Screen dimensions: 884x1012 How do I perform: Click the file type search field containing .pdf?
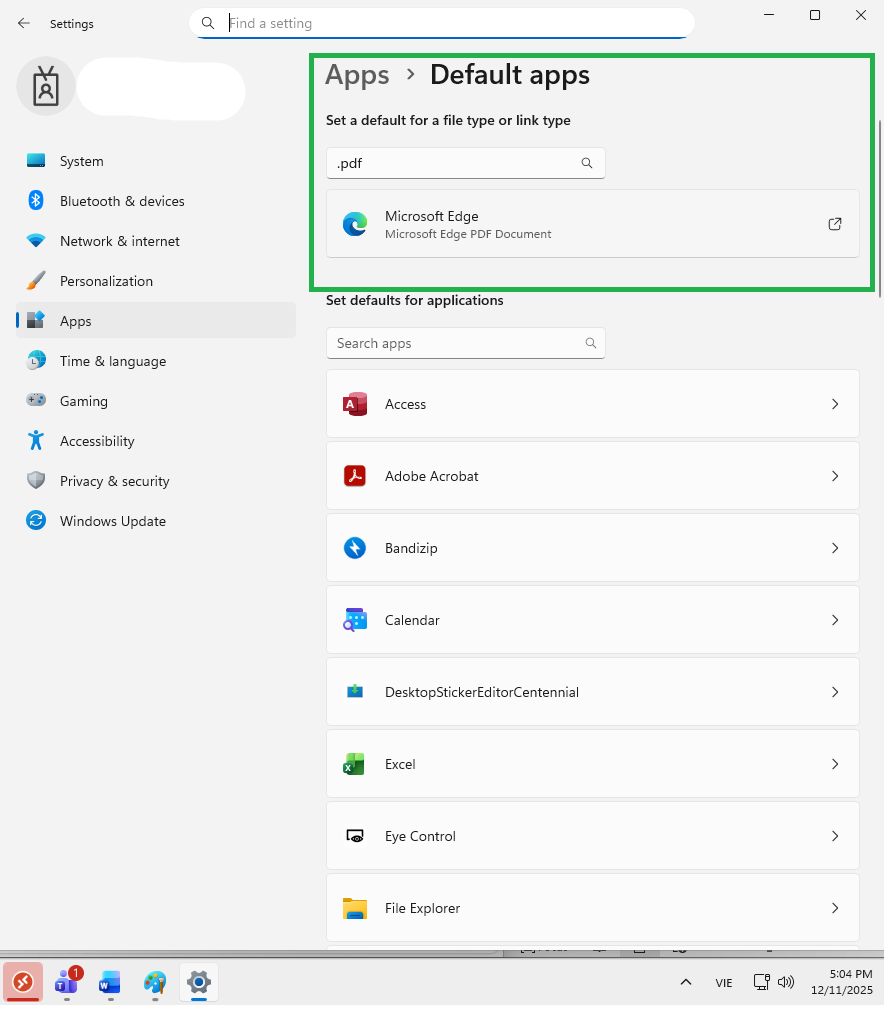point(465,163)
